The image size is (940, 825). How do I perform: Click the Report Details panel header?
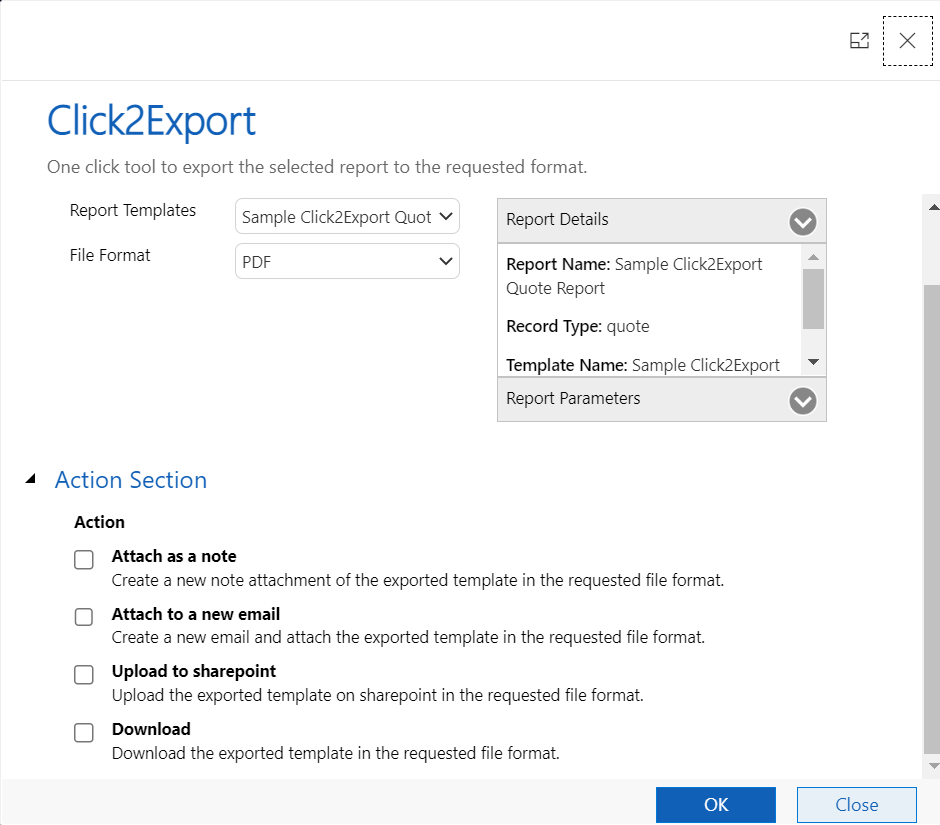[640, 220]
